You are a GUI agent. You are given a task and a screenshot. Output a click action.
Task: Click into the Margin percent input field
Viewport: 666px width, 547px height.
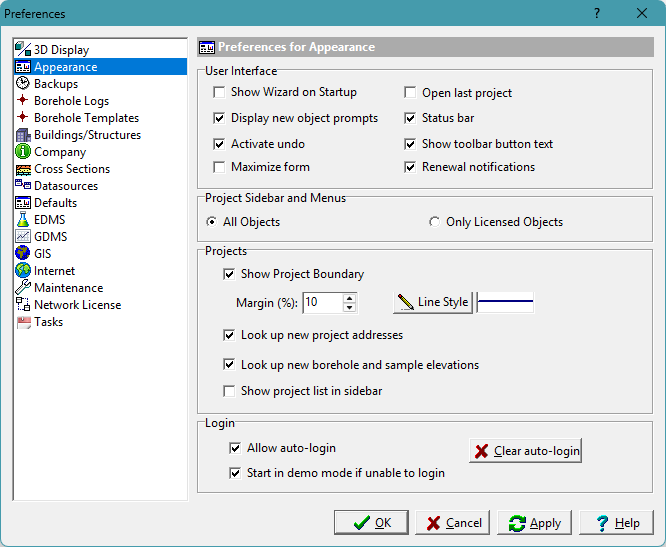click(x=321, y=302)
